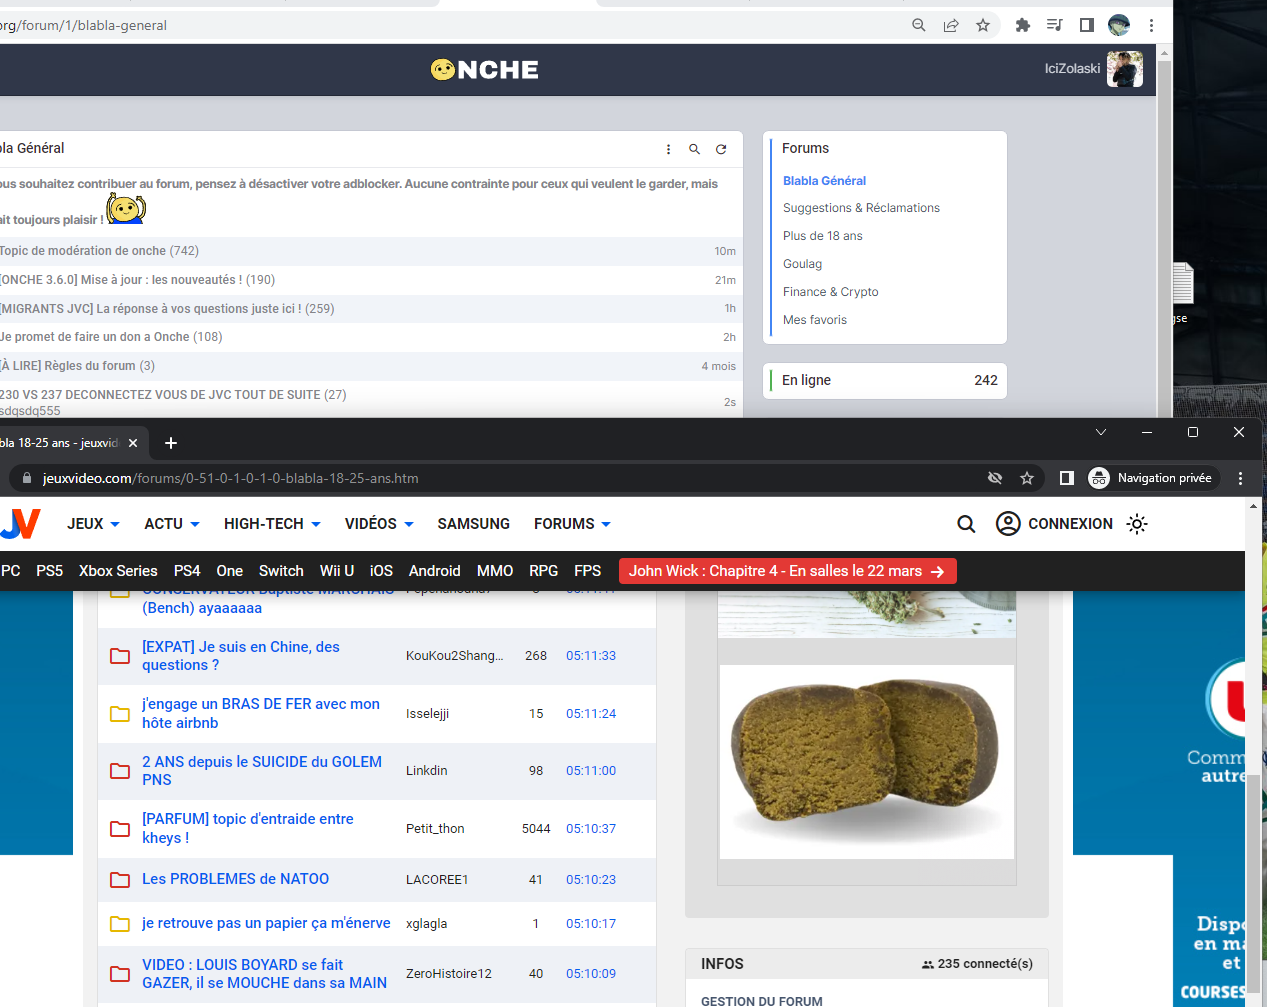Select the FPS genre tab
Screen dimensions: 1267x1007
[588, 571]
